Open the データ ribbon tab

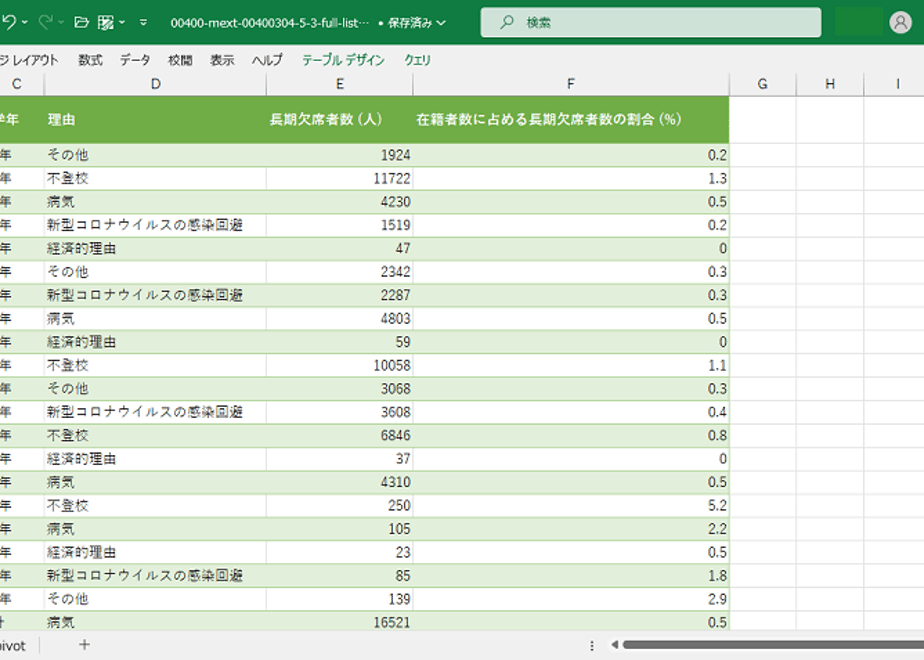(135, 60)
